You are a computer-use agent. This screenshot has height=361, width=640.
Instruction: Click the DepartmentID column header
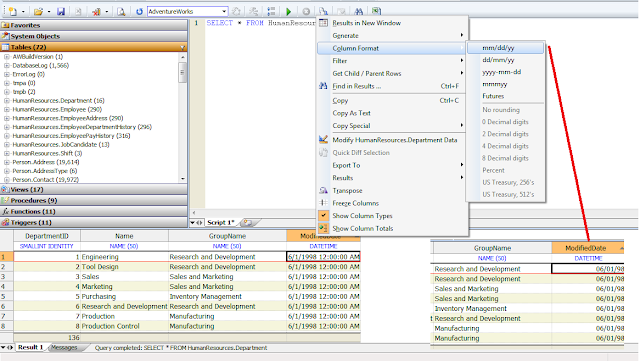[47, 236]
